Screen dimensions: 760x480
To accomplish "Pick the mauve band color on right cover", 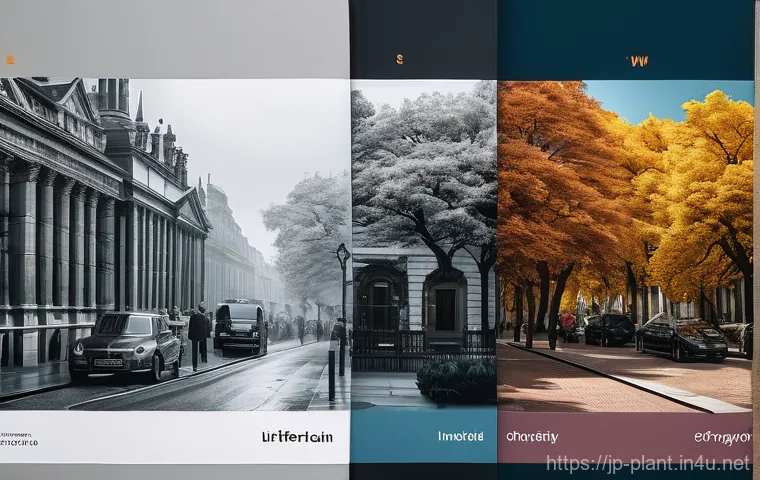I will (625, 436).
